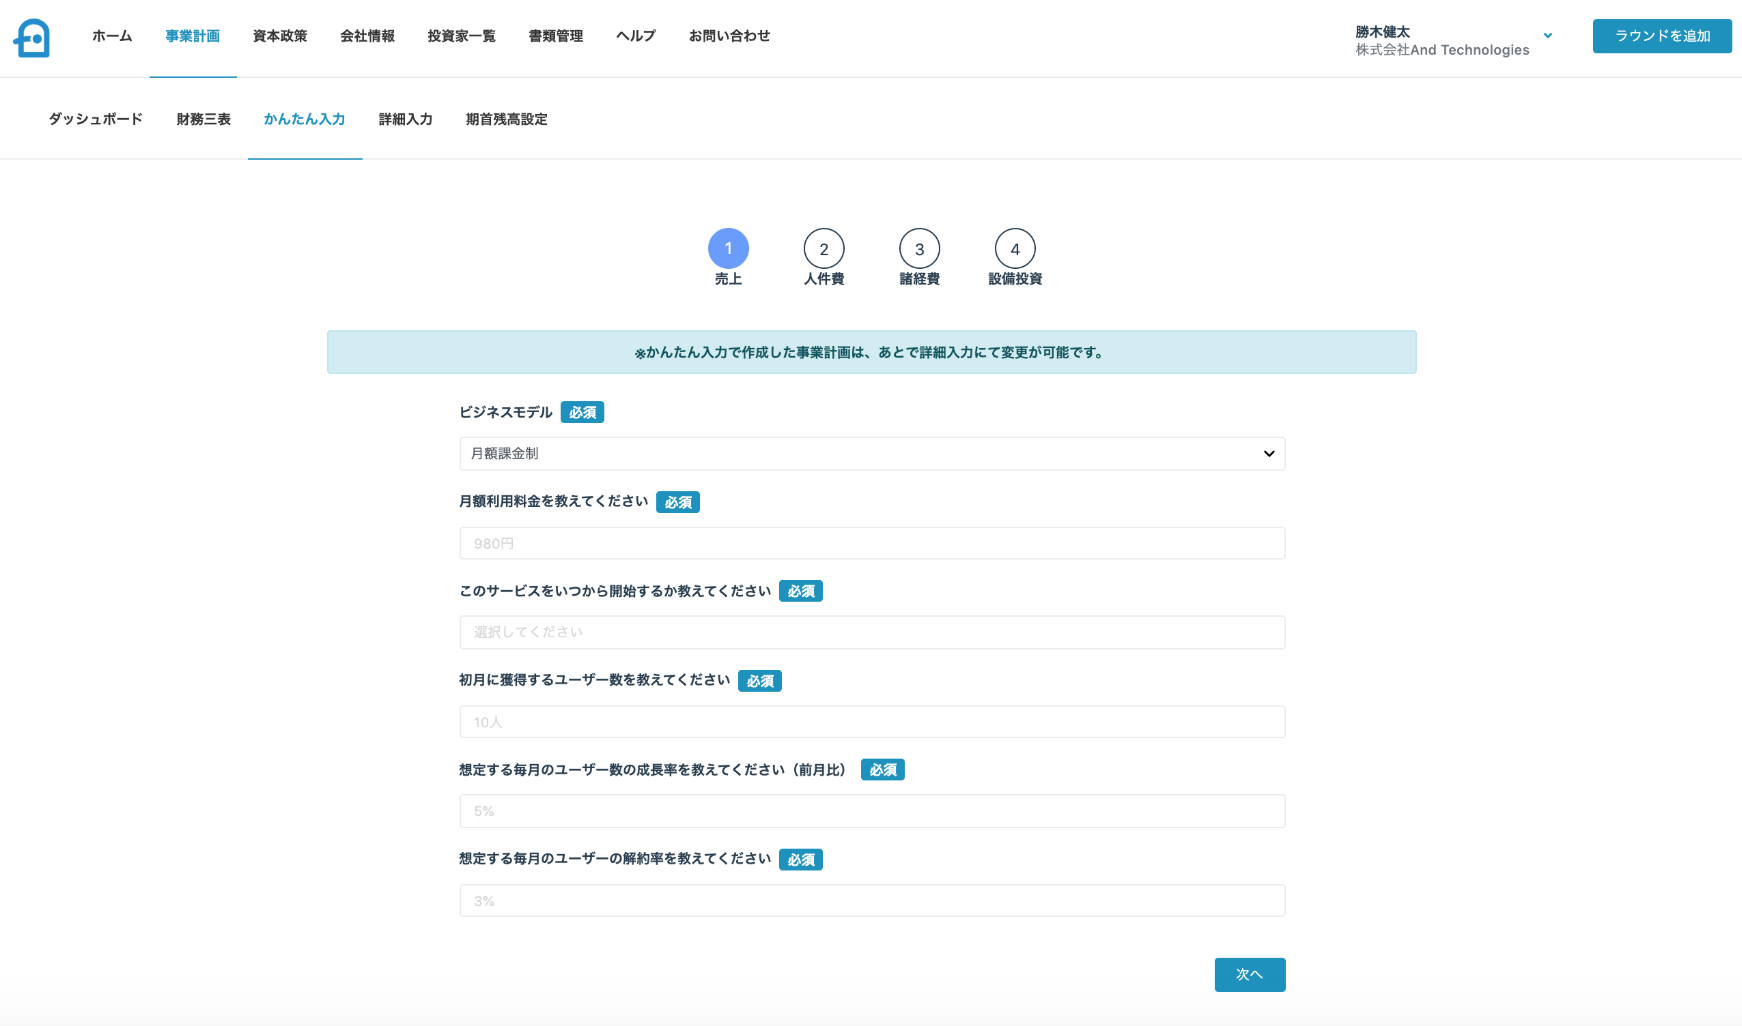Screen dimensions: 1742x1026
Task: Open 期首残高設定 tab
Action: pyautogui.click(x=507, y=119)
